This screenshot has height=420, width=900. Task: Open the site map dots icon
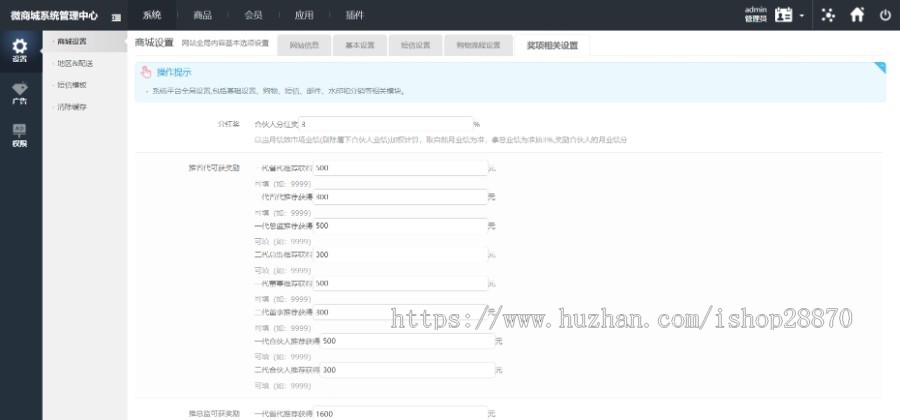(x=828, y=15)
